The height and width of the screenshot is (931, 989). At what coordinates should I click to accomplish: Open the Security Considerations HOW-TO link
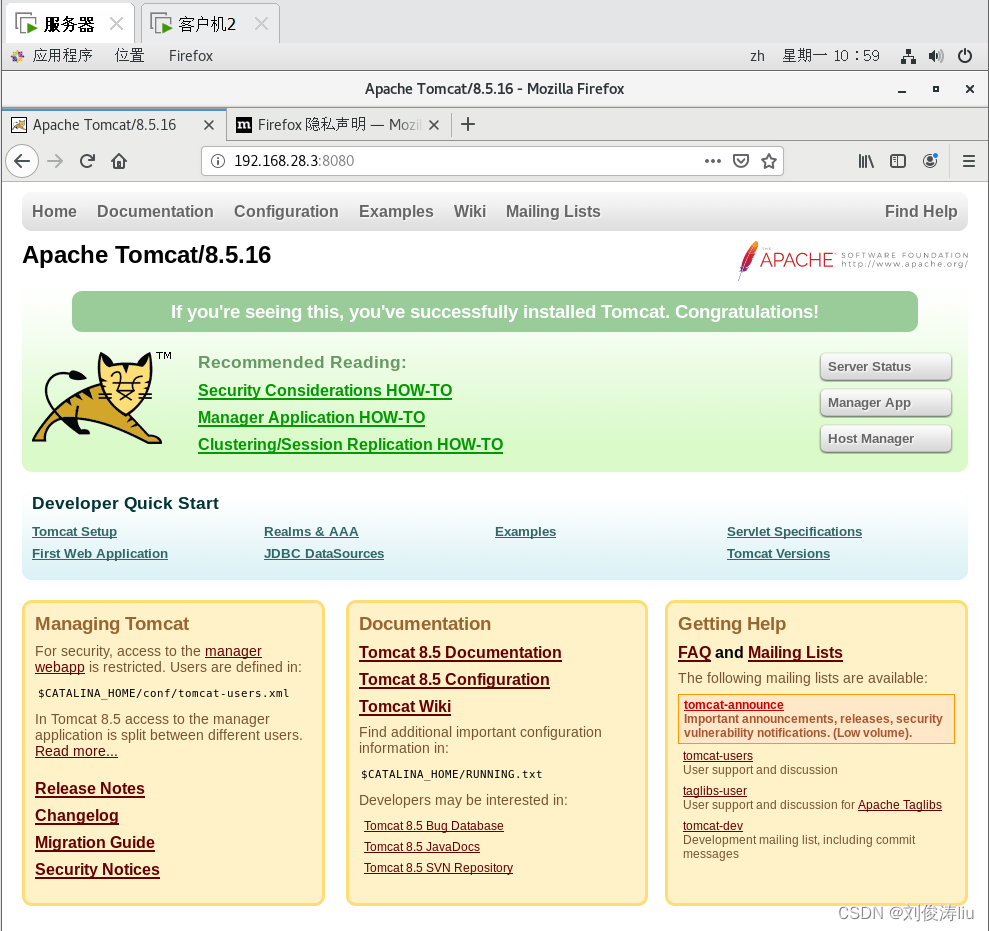[325, 390]
